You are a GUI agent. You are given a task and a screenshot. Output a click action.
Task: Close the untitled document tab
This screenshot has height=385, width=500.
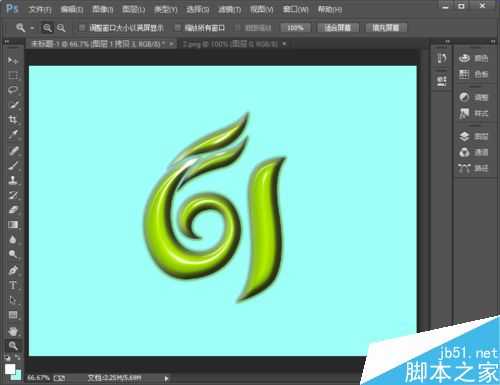click(172, 44)
